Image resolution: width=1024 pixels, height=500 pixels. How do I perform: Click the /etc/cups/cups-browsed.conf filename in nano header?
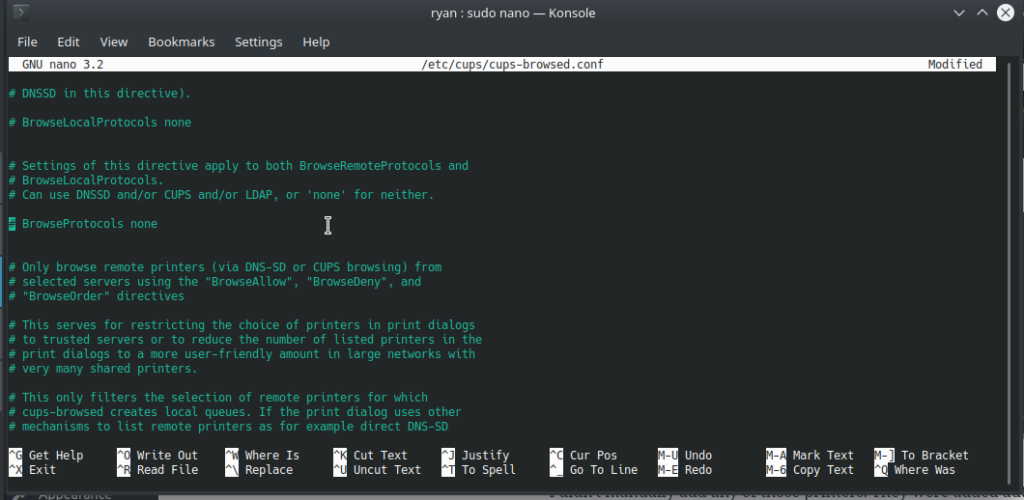[x=513, y=65]
